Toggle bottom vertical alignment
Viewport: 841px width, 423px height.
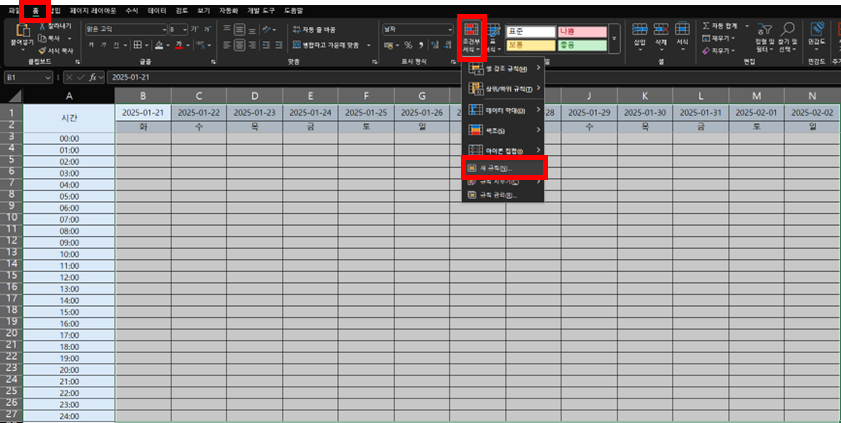252,29
